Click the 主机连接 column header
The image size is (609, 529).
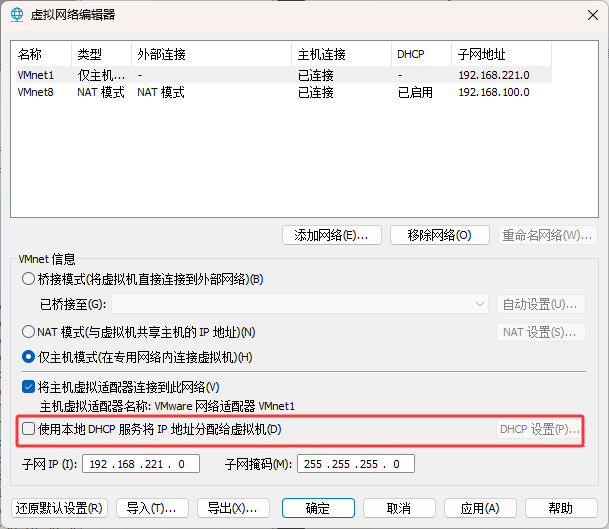(341, 54)
